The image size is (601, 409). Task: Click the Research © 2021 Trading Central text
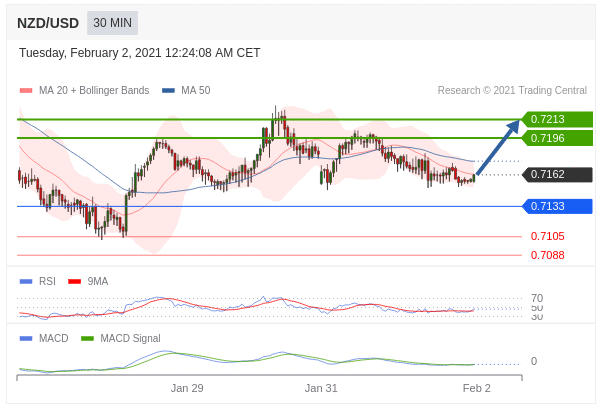click(512, 90)
